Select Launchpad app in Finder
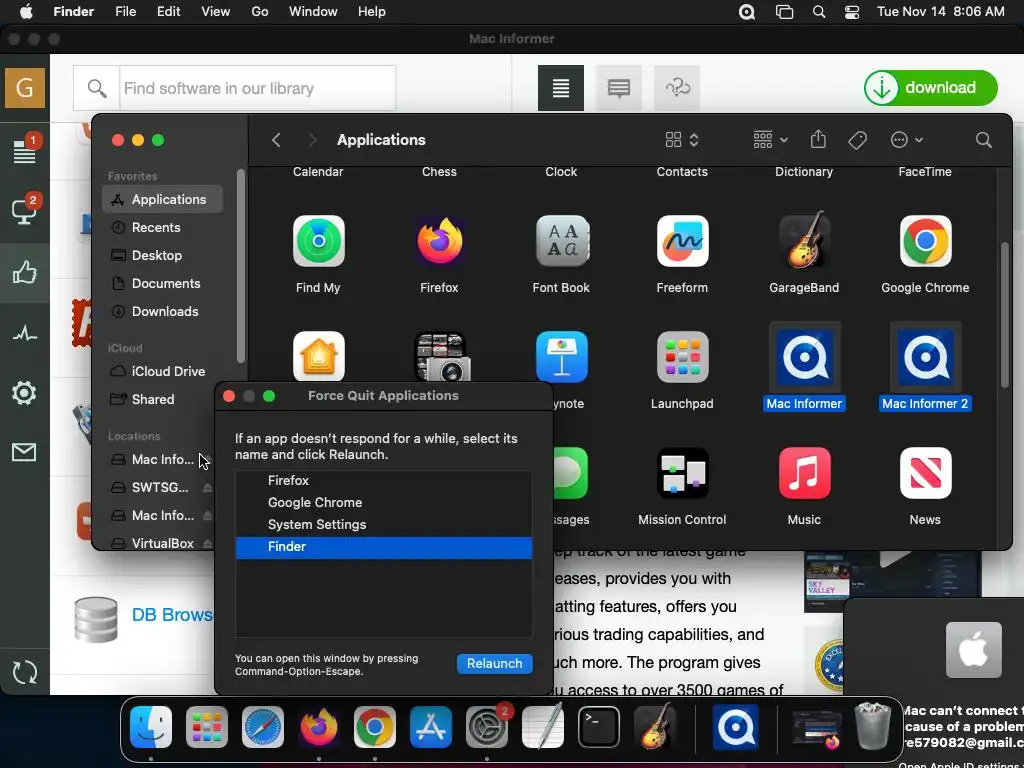The width and height of the screenshot is (1024, 768). [682, 357]
